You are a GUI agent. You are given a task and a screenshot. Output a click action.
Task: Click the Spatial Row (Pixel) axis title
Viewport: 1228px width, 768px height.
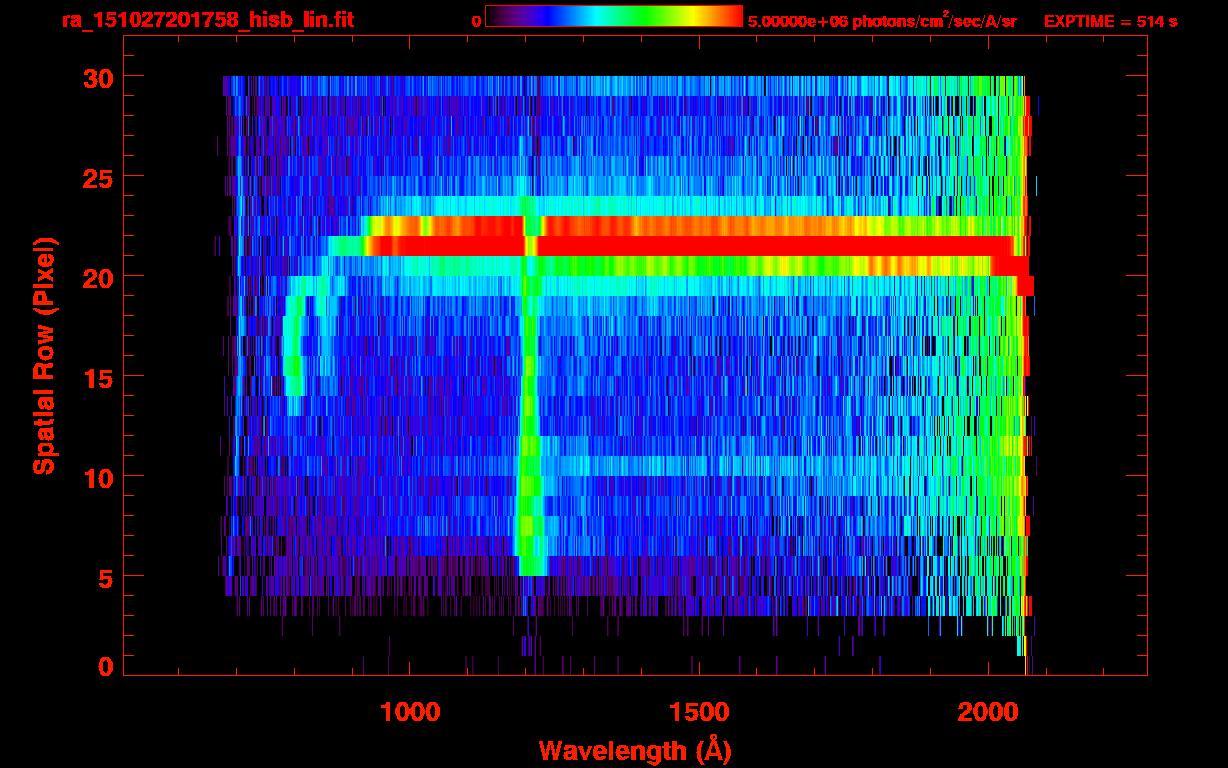click(x=44, y=356)
